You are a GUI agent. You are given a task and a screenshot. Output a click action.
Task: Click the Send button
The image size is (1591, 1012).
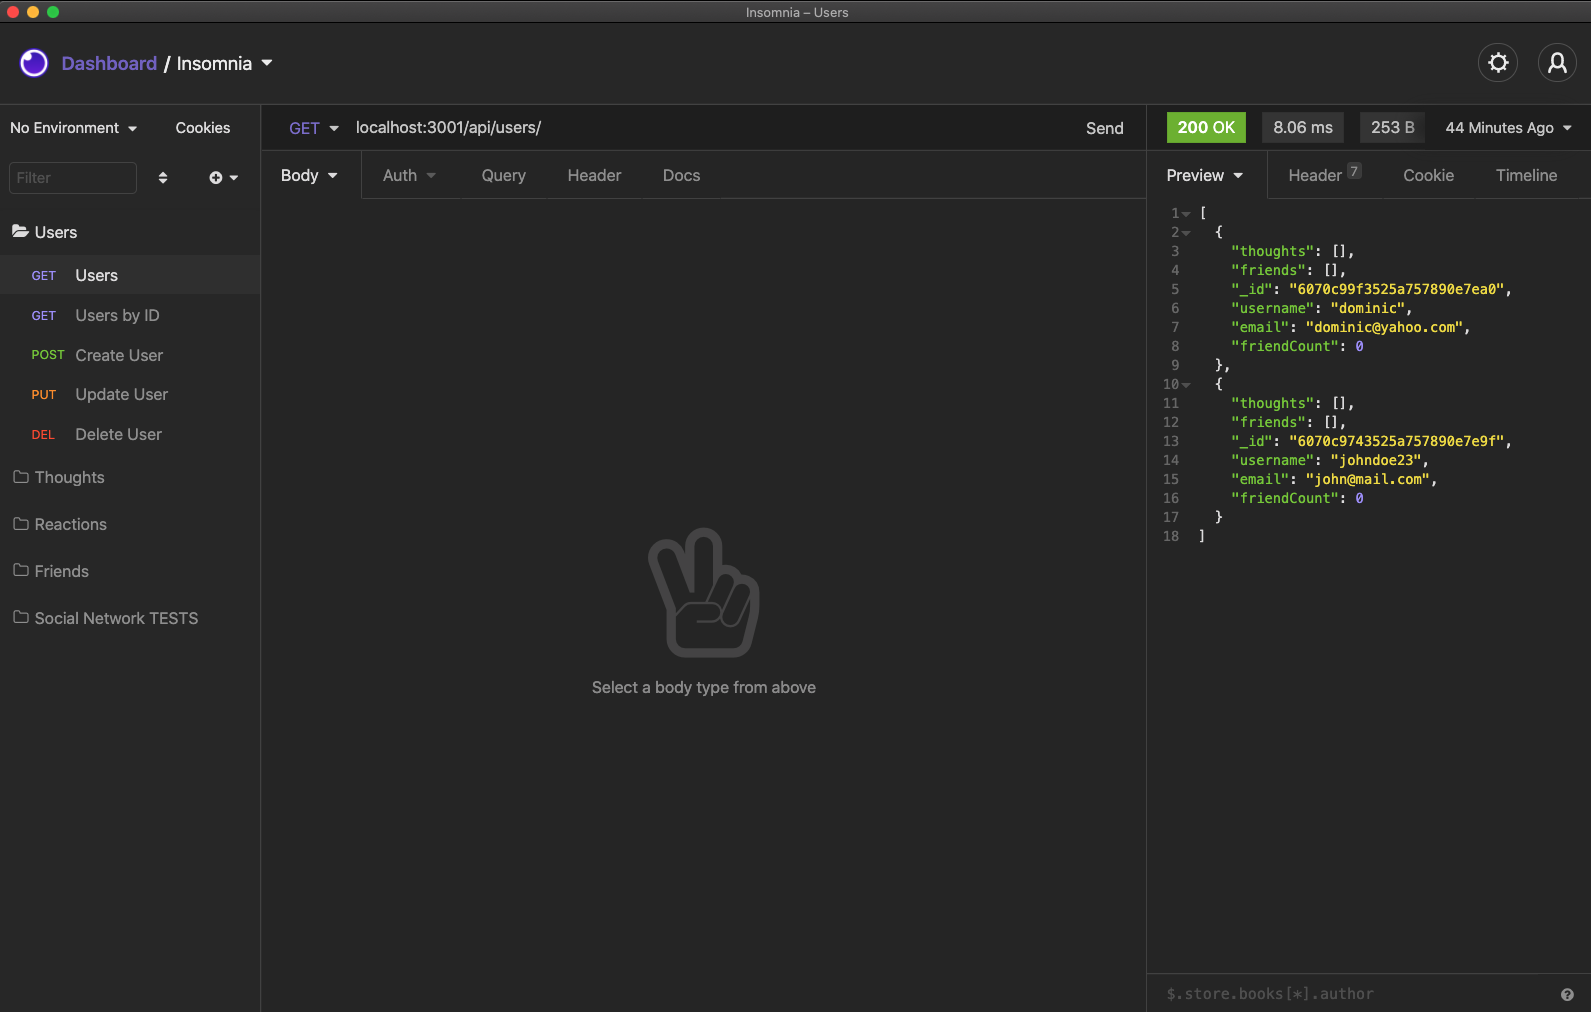click(1105, 128)
